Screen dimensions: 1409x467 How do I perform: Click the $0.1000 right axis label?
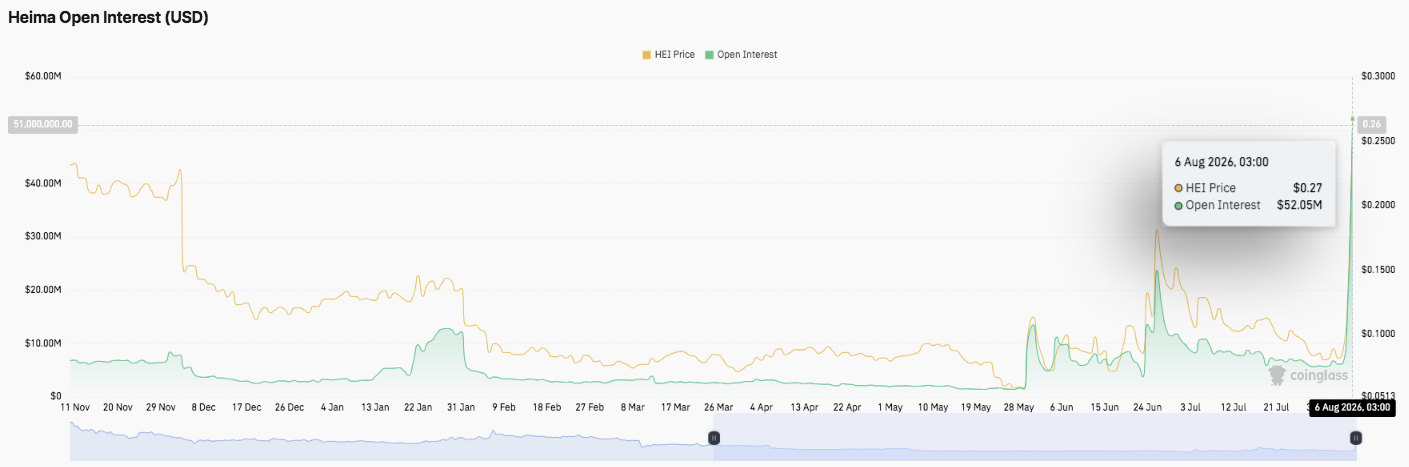point(1377,334)
